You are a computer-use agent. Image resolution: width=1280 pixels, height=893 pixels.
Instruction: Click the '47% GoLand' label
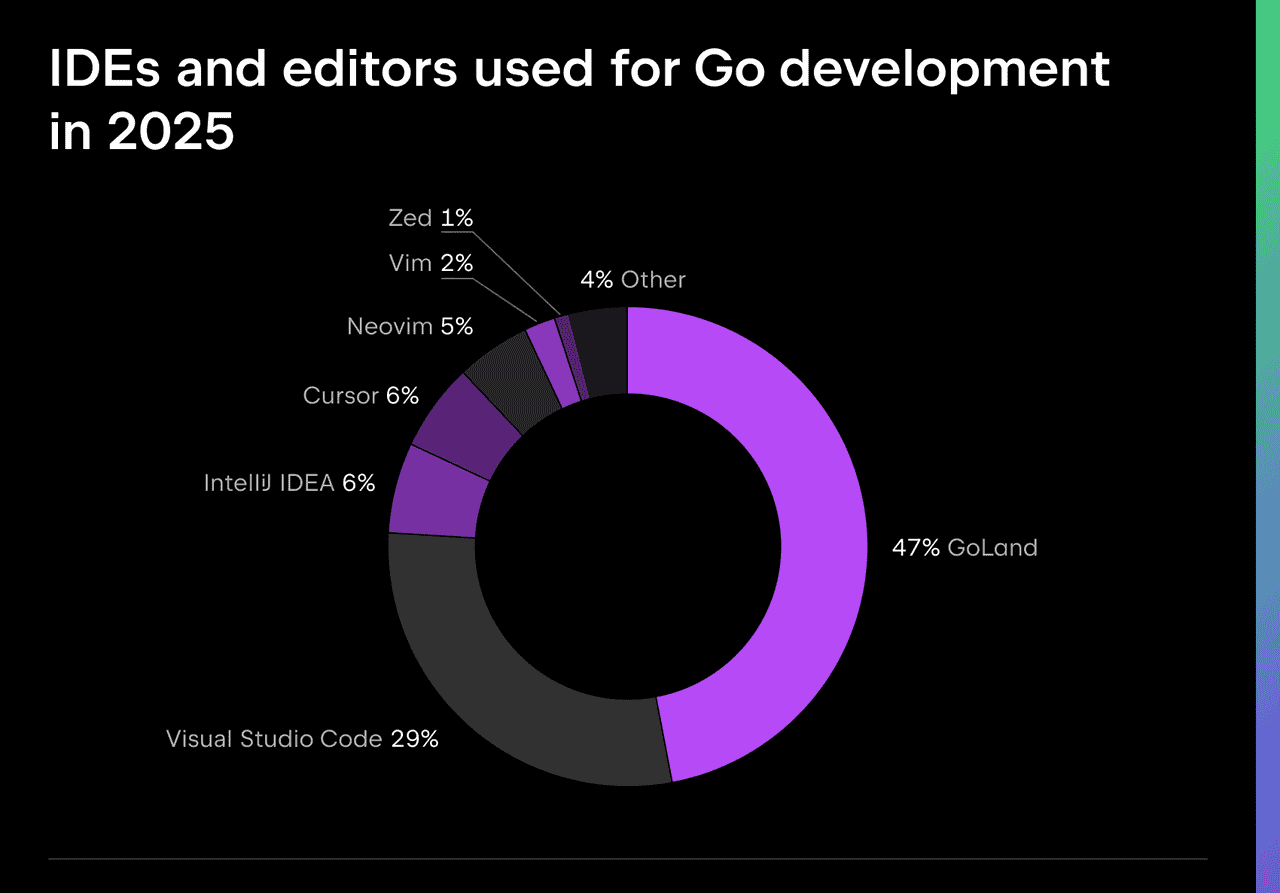(x=966, y=547)
